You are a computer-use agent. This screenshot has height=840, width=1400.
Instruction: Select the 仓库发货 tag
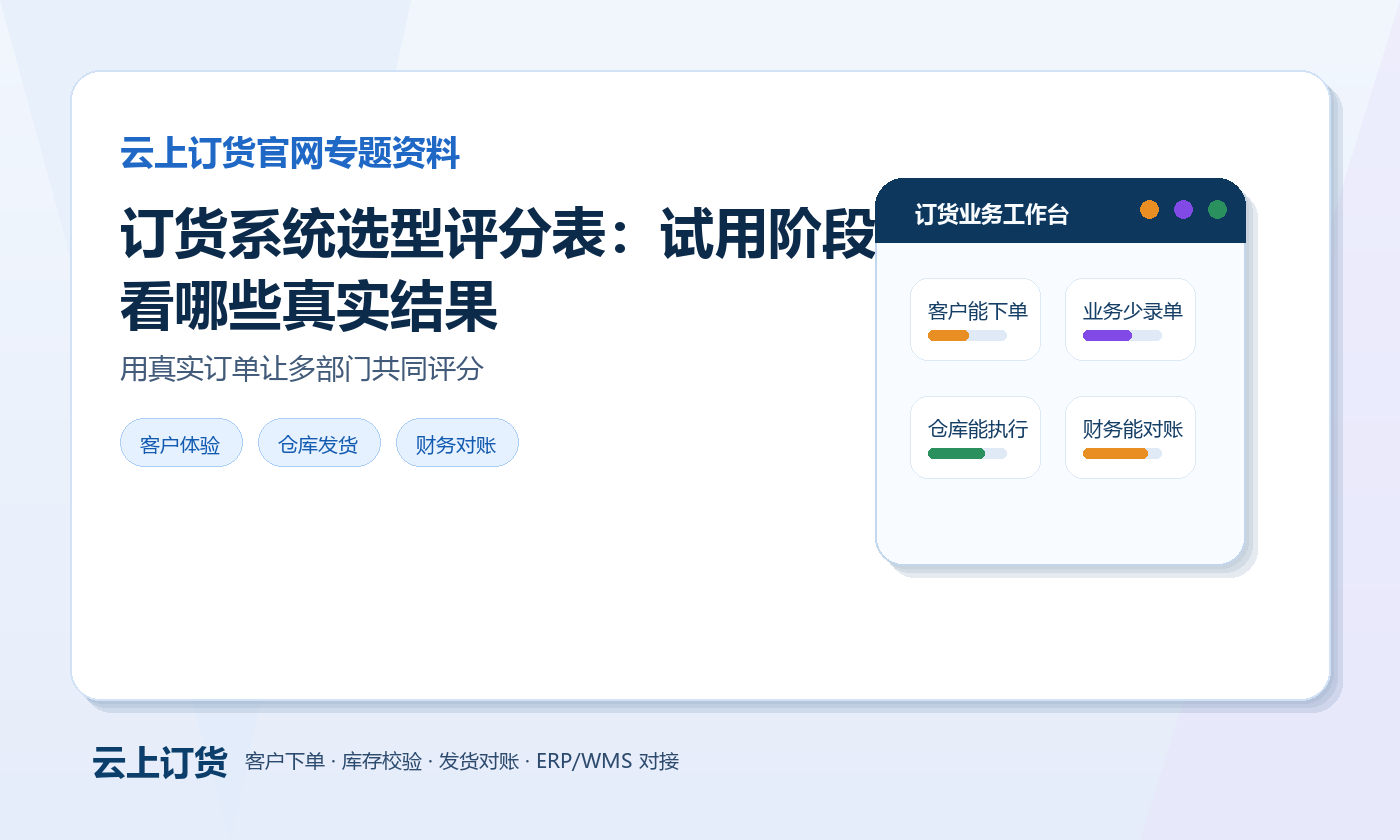tap(319, 443)
